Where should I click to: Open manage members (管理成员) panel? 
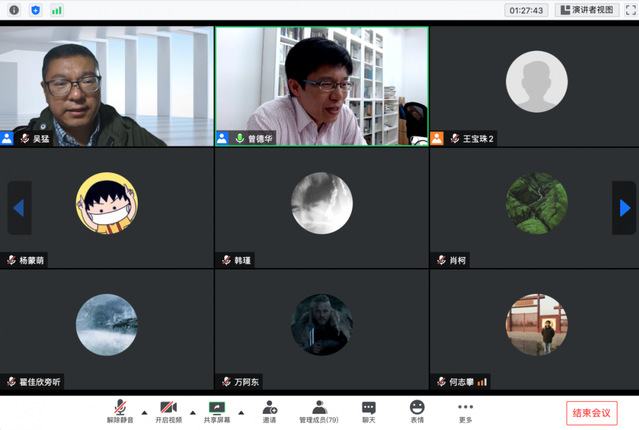(319, 411)
